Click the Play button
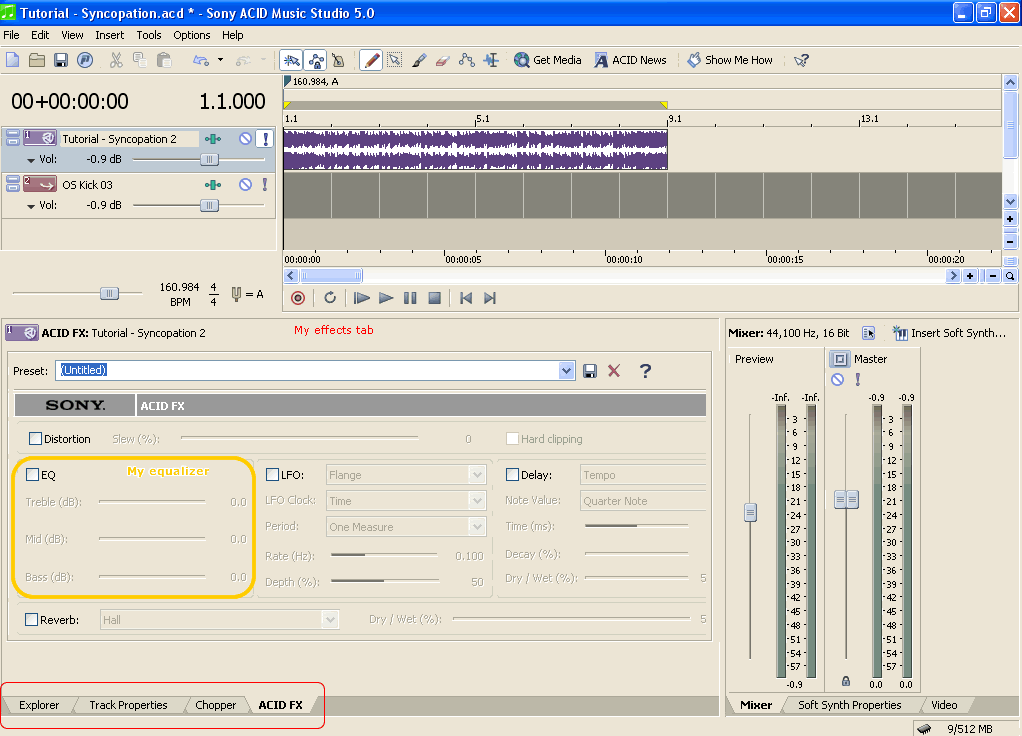The image size is (1022, 736). tap(386, 298)
